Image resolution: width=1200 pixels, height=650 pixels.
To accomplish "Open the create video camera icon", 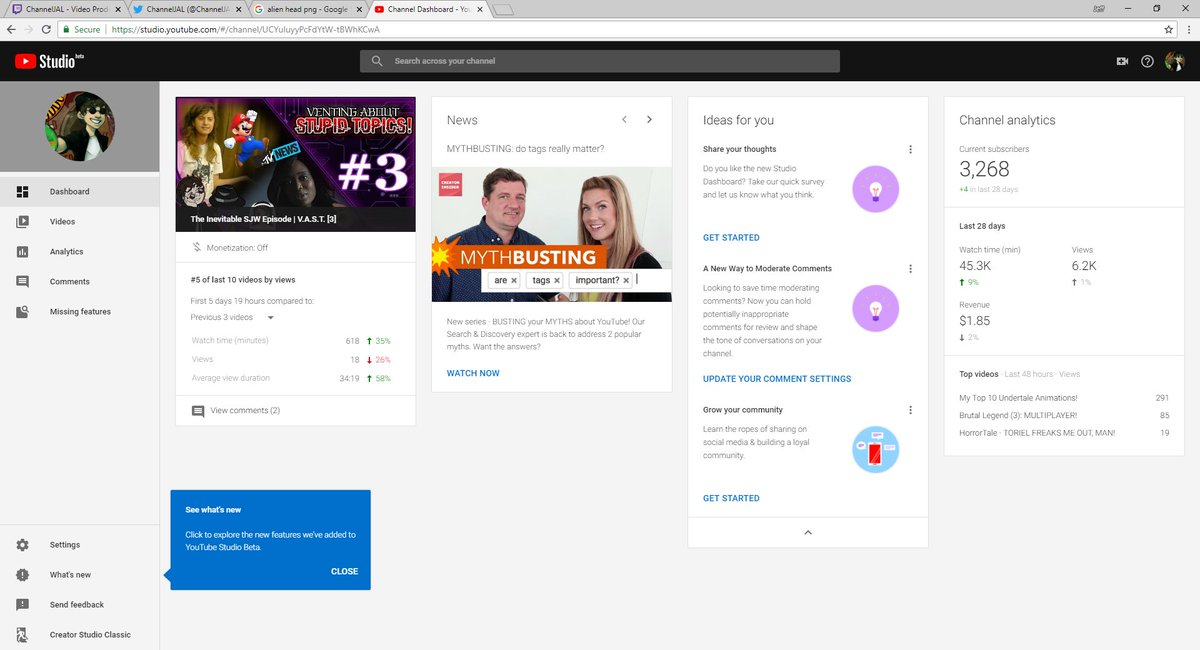I will [x=1122, y=61].
